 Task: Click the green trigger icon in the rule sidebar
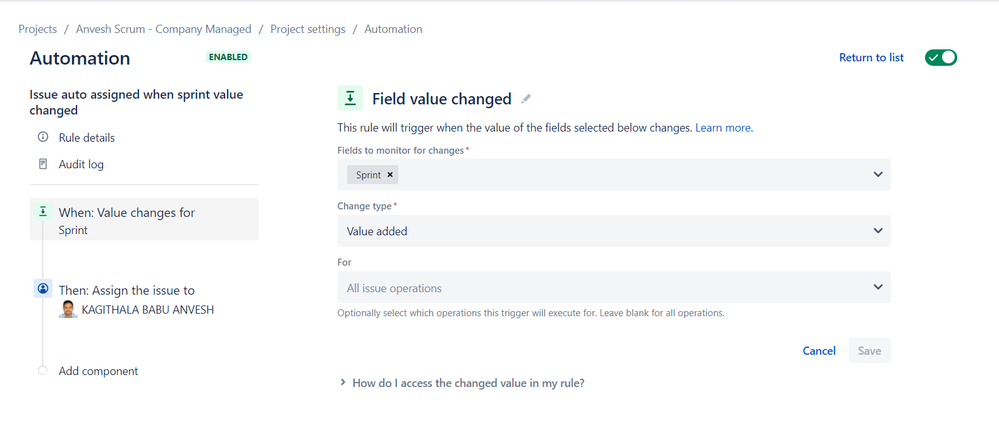(x=43, y=212)
